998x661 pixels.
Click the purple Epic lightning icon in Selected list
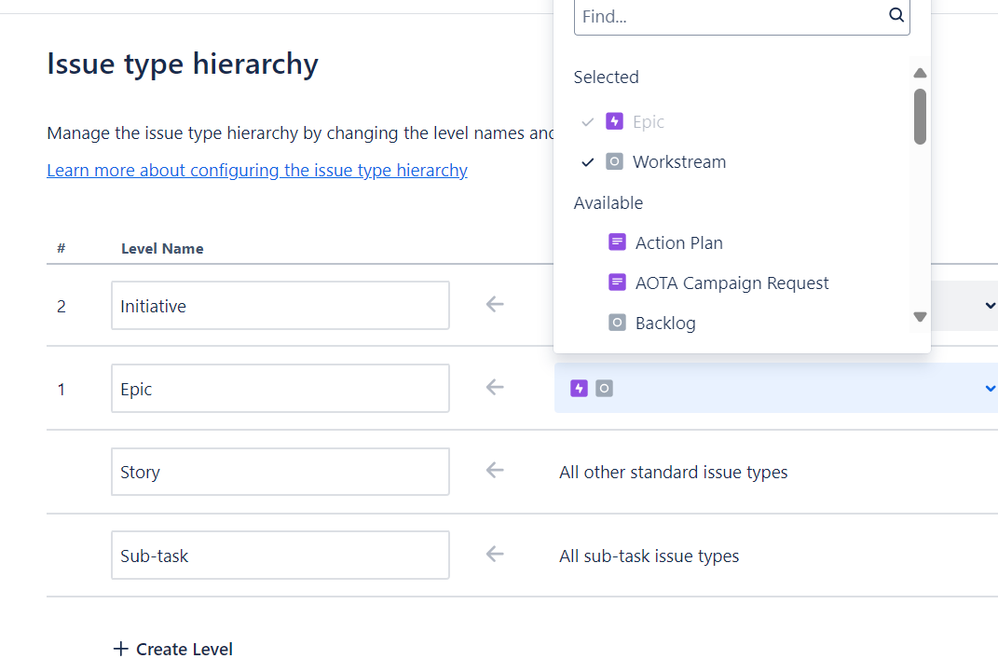coord(615,122)
